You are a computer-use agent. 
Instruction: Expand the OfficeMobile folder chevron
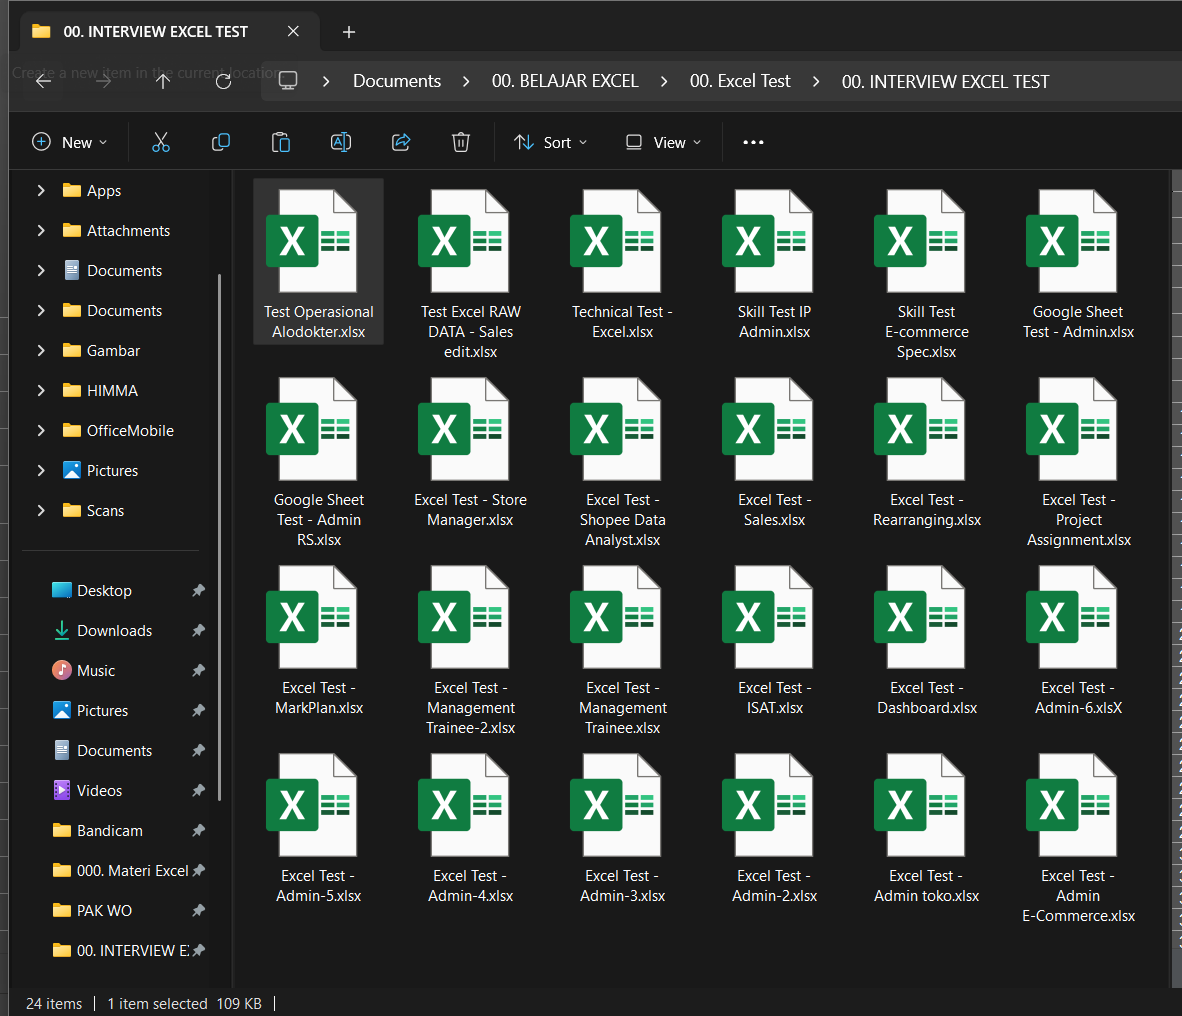pos(41,430)
